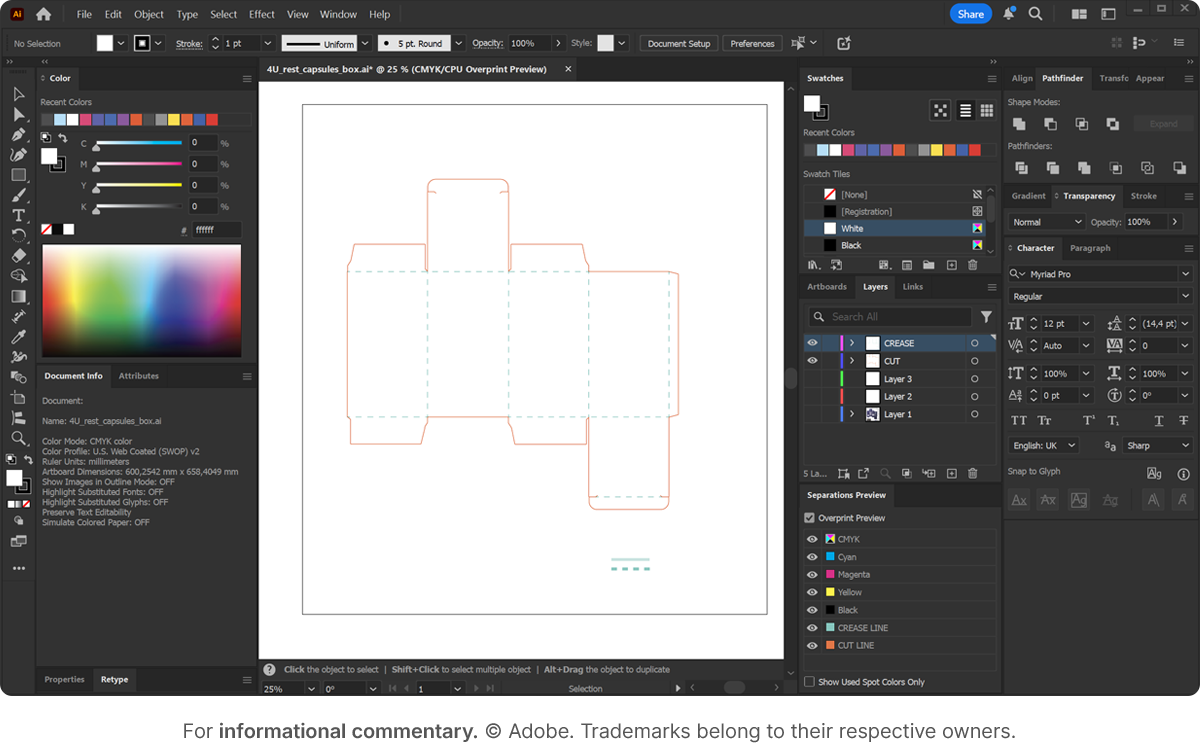Open the Sharp anti-aliasing dropdown
Image resolution: width=1200 pixels, height=743 pixels.
[x=1158, y=446]
